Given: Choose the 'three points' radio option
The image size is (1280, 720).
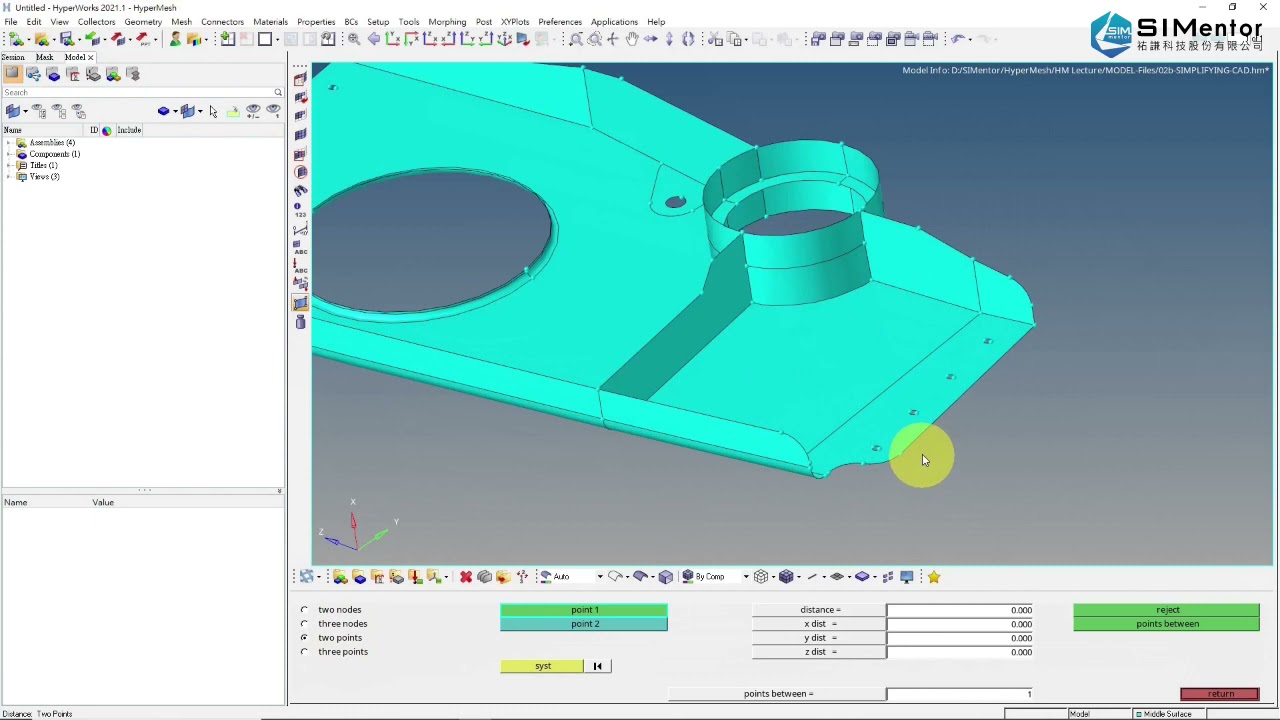Looking at the screenshot, I should click(305, 652).
